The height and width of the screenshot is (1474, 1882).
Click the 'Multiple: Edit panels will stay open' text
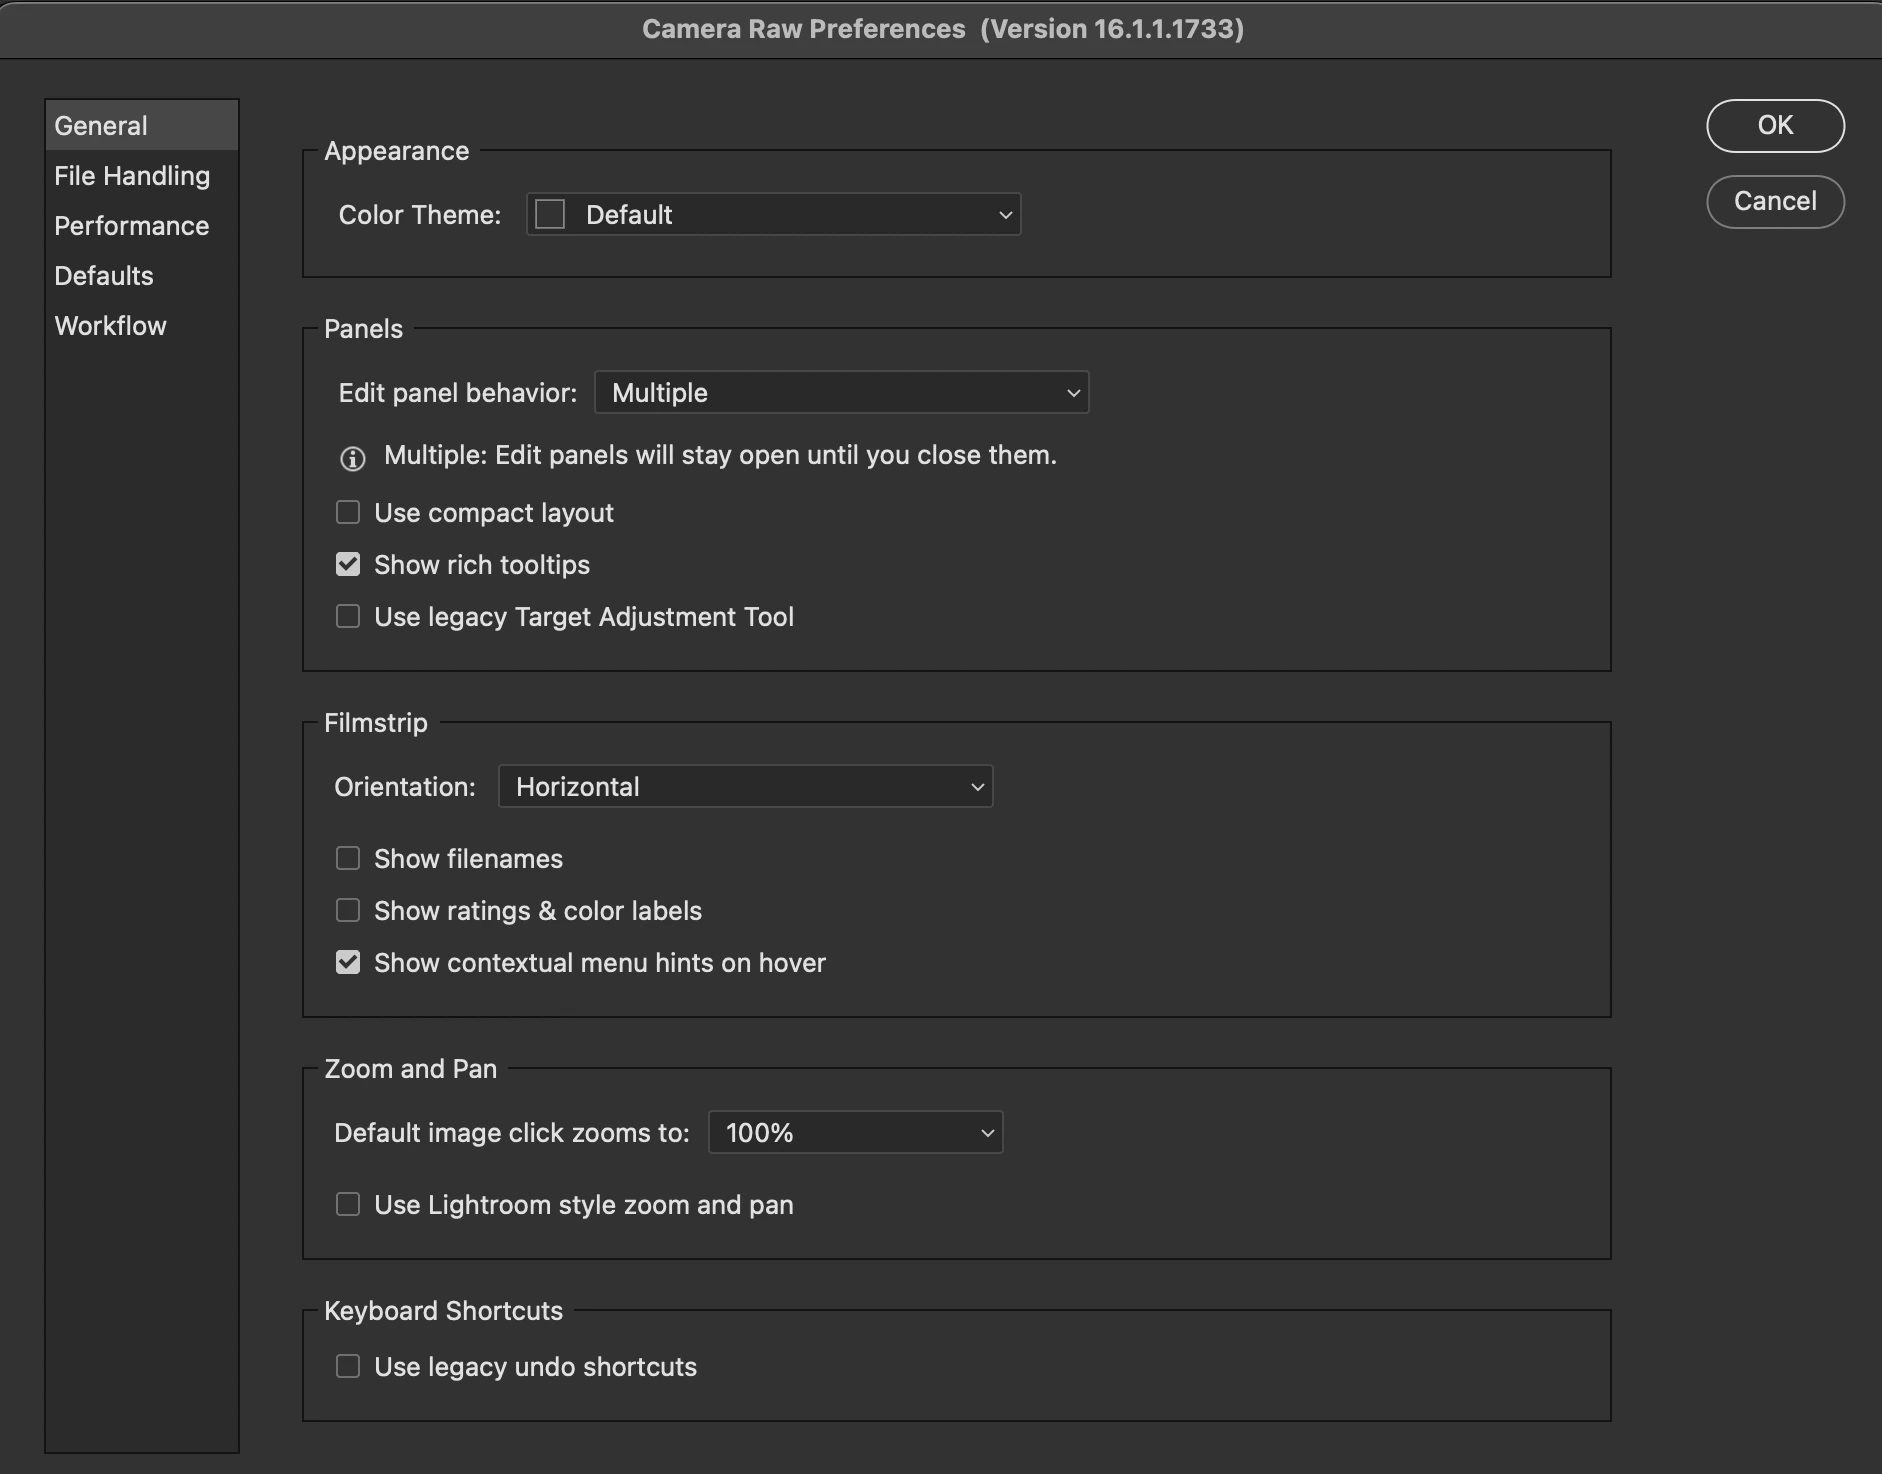pos(720,455)
